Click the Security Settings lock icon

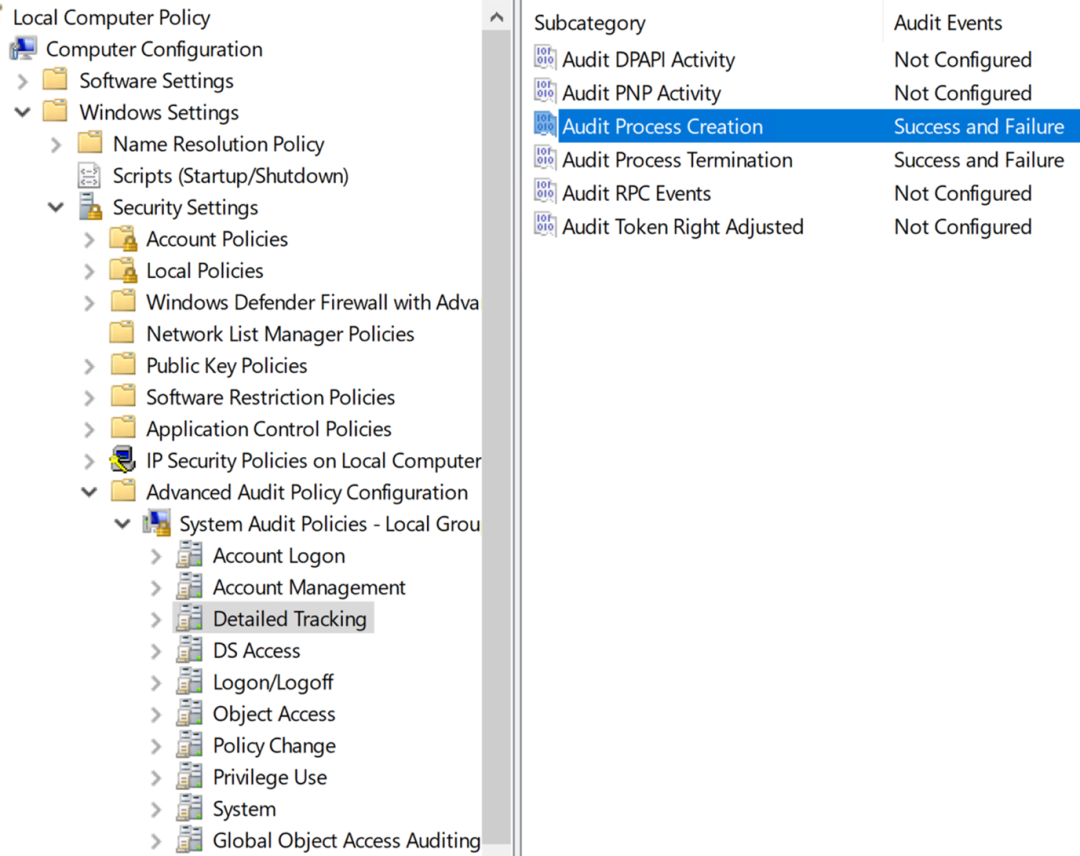pyautogui.click(x=90, y=207)
